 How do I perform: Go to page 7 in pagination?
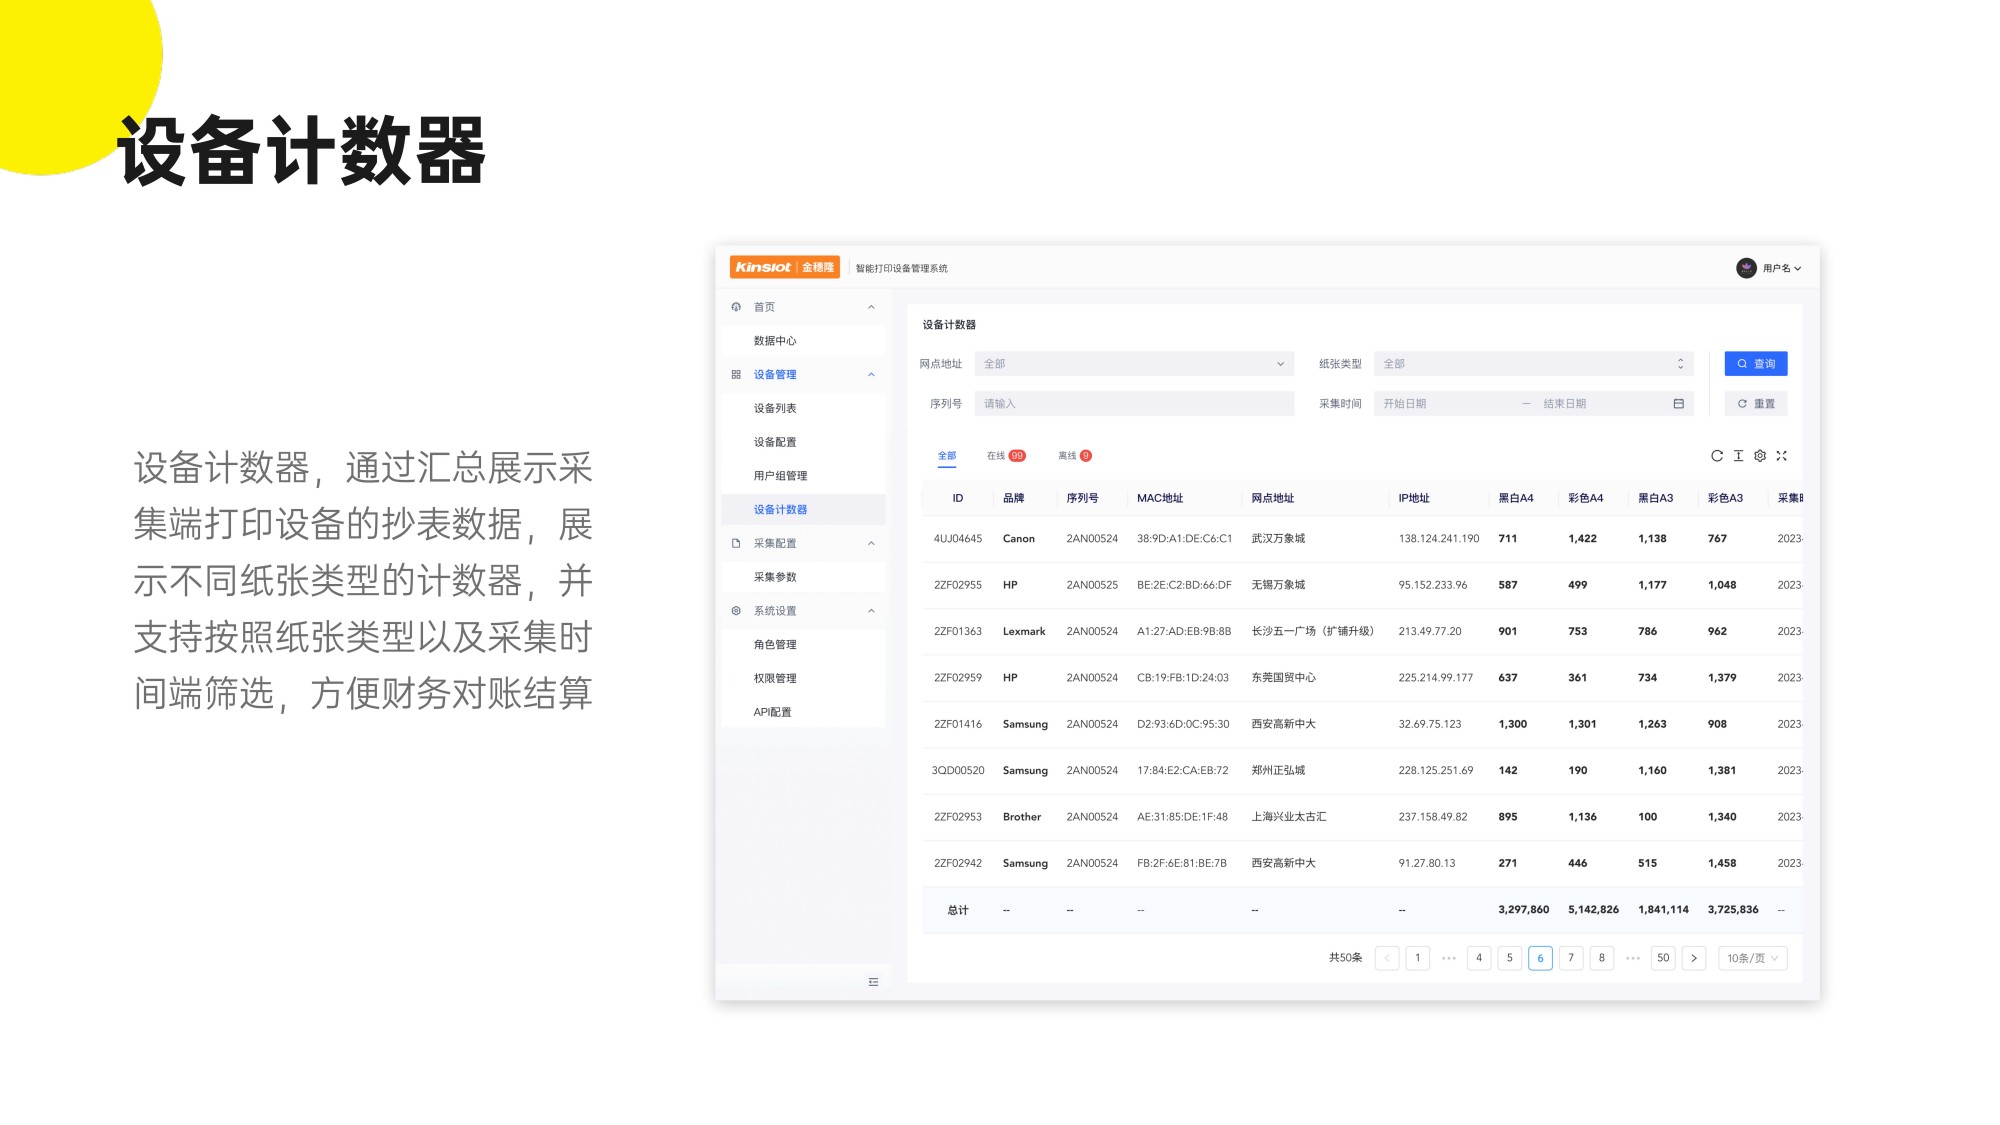pyautogui.click(x=1570, y=958)
